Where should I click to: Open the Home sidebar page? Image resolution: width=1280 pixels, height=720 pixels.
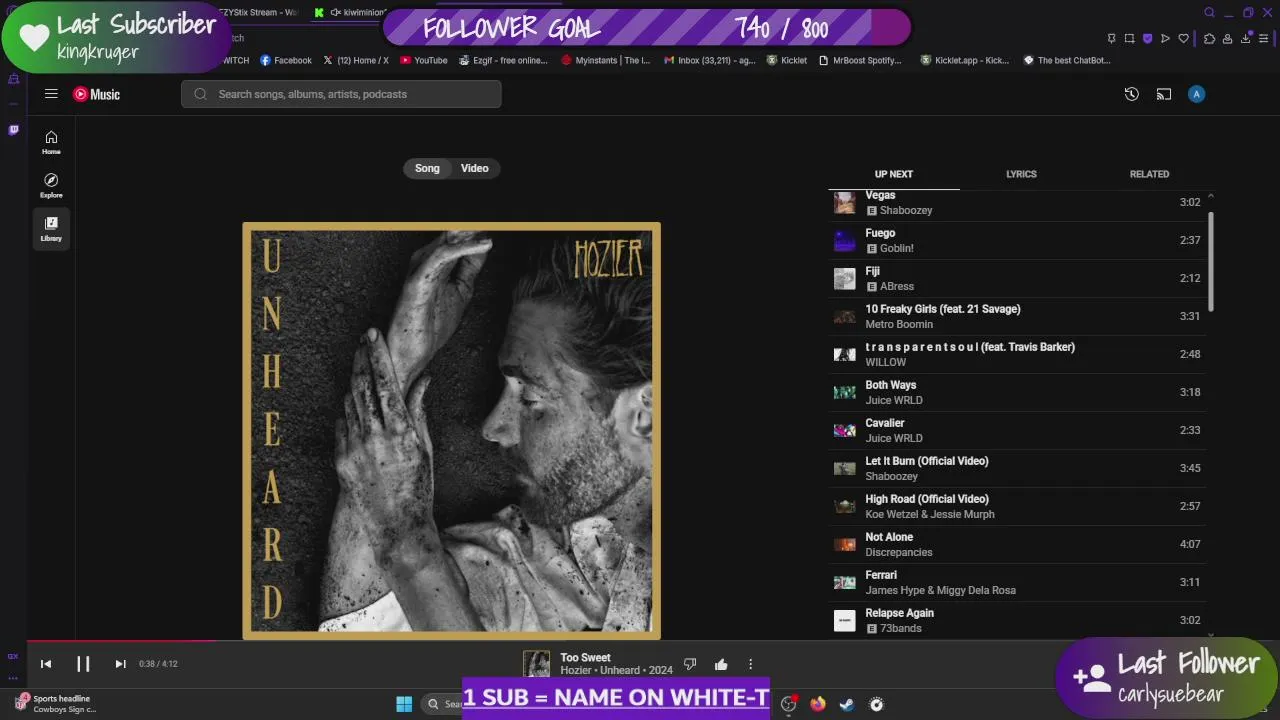click(51, 143)
